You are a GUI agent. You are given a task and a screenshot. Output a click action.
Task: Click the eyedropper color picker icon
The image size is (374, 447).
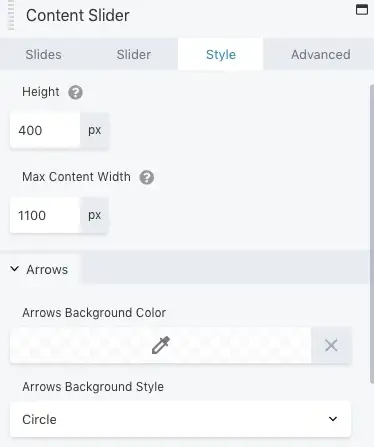[161, 345]
